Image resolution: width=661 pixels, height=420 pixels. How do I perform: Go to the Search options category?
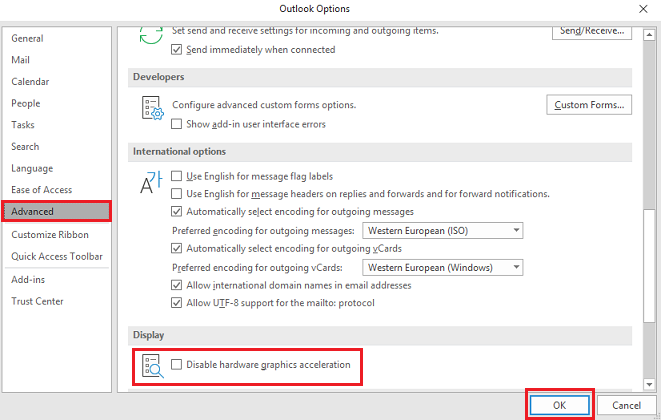click(56, 147)
